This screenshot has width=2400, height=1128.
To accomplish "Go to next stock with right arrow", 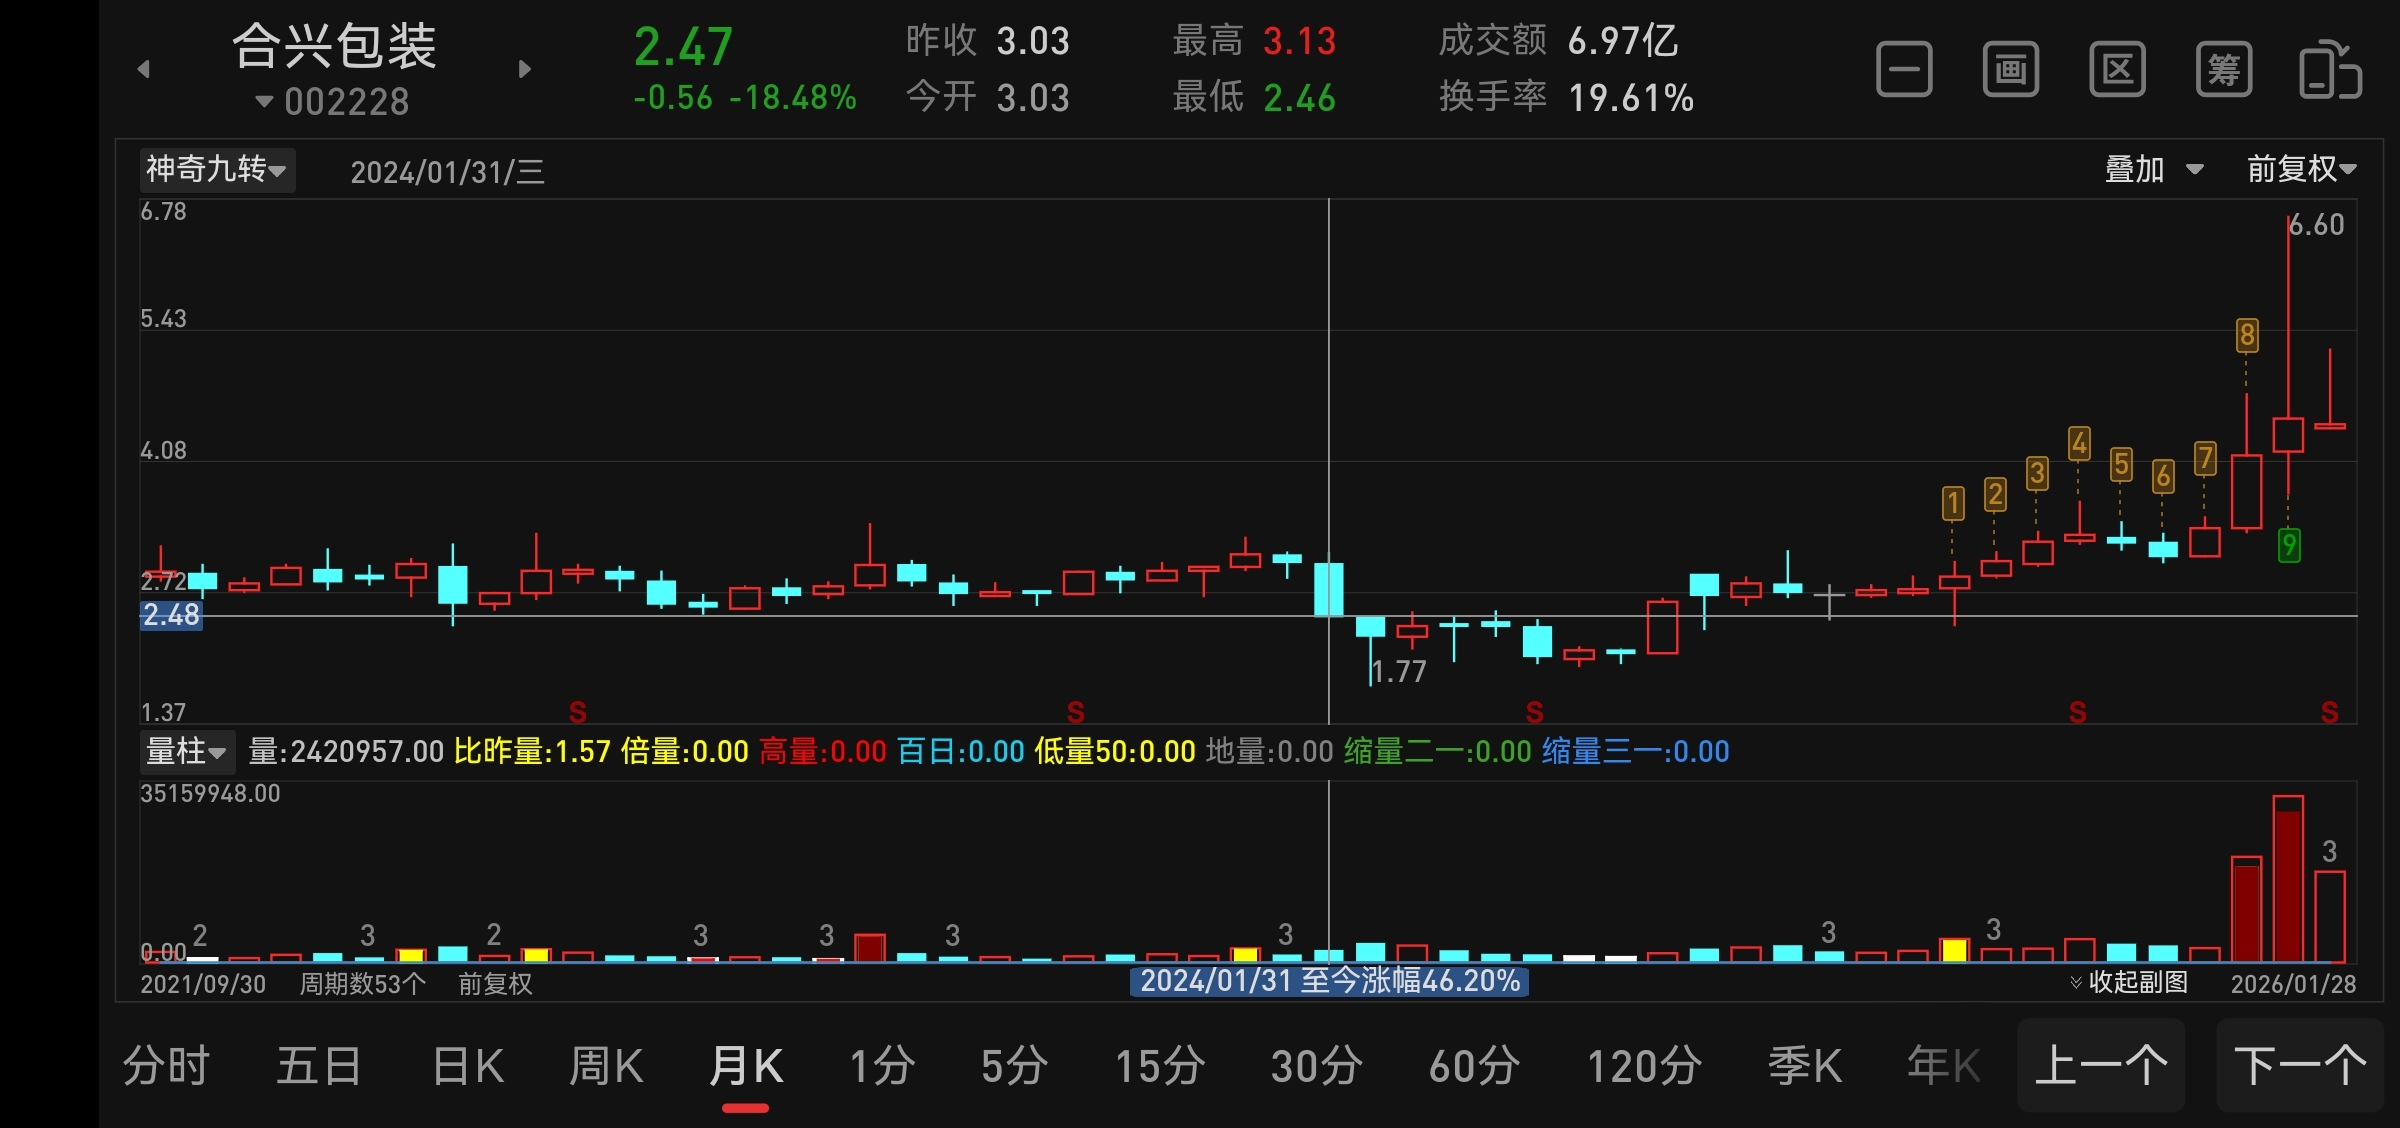I will pyautogui.click(x=524, y=69).
